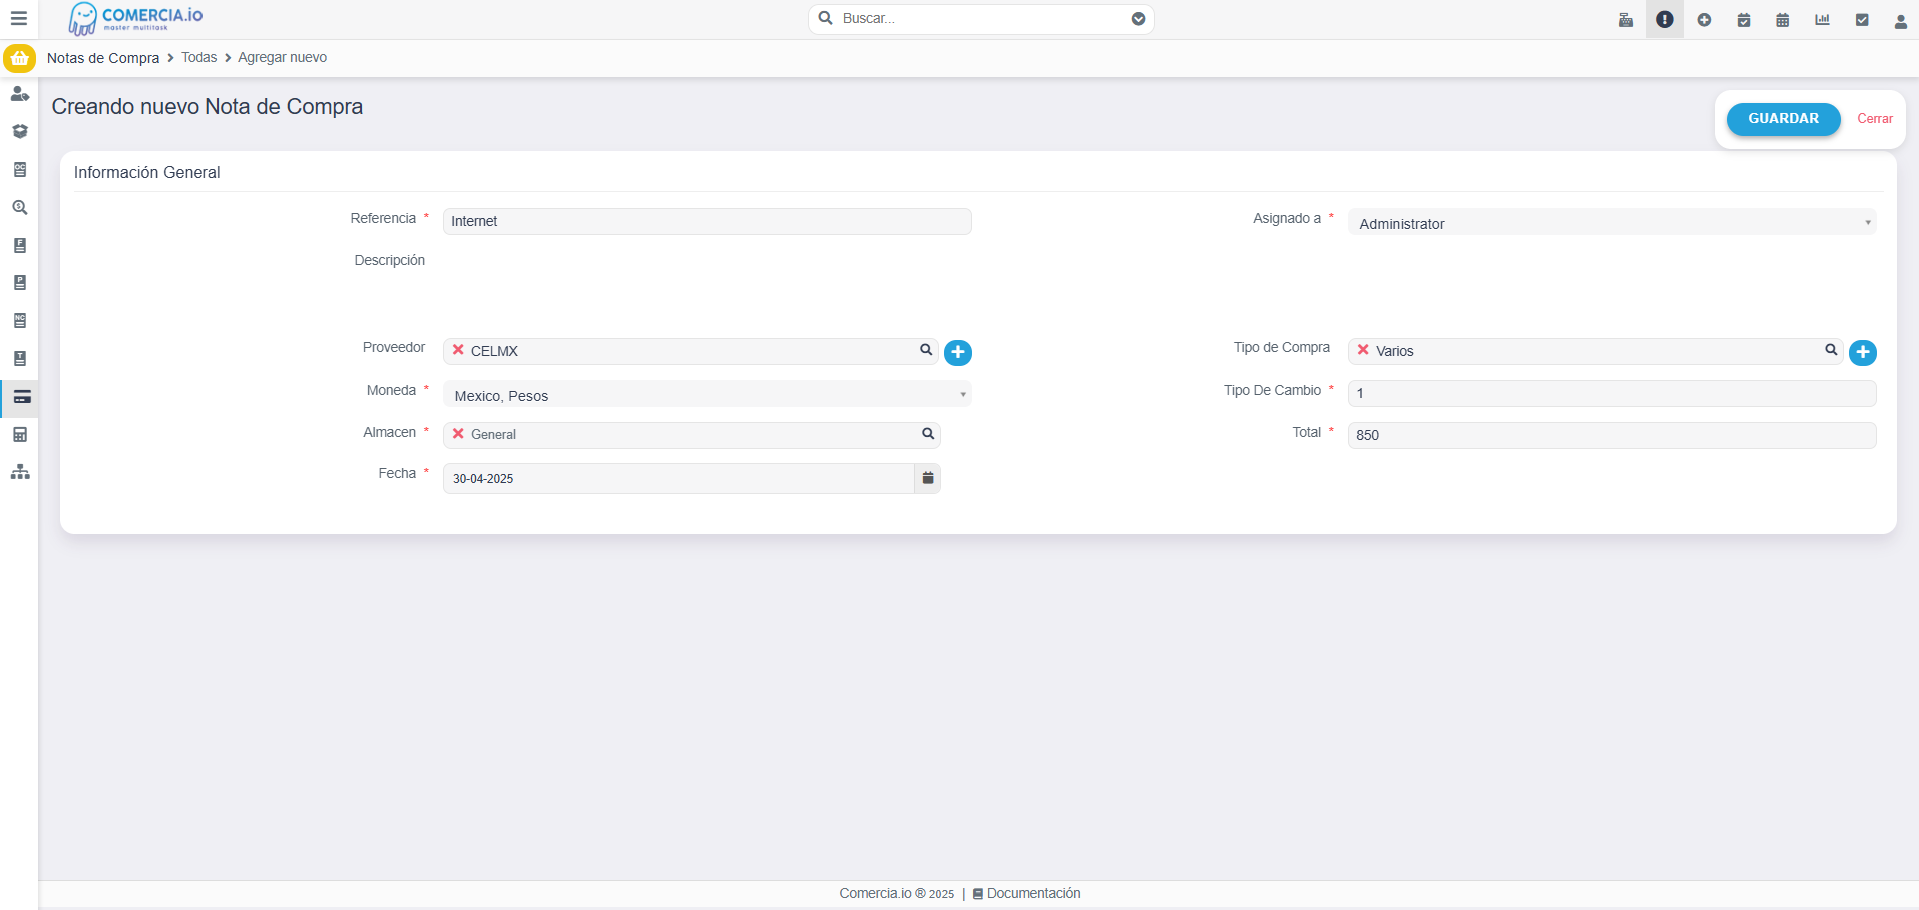1919x910 pixels.
Task: Select the active credit-card sidebar icon
Action: tap(21, 397)
